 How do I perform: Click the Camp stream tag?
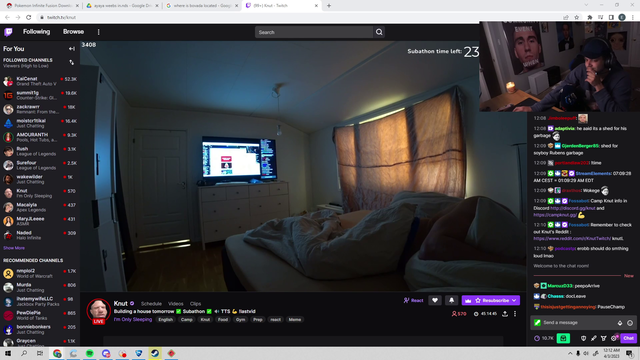[187, 320]
